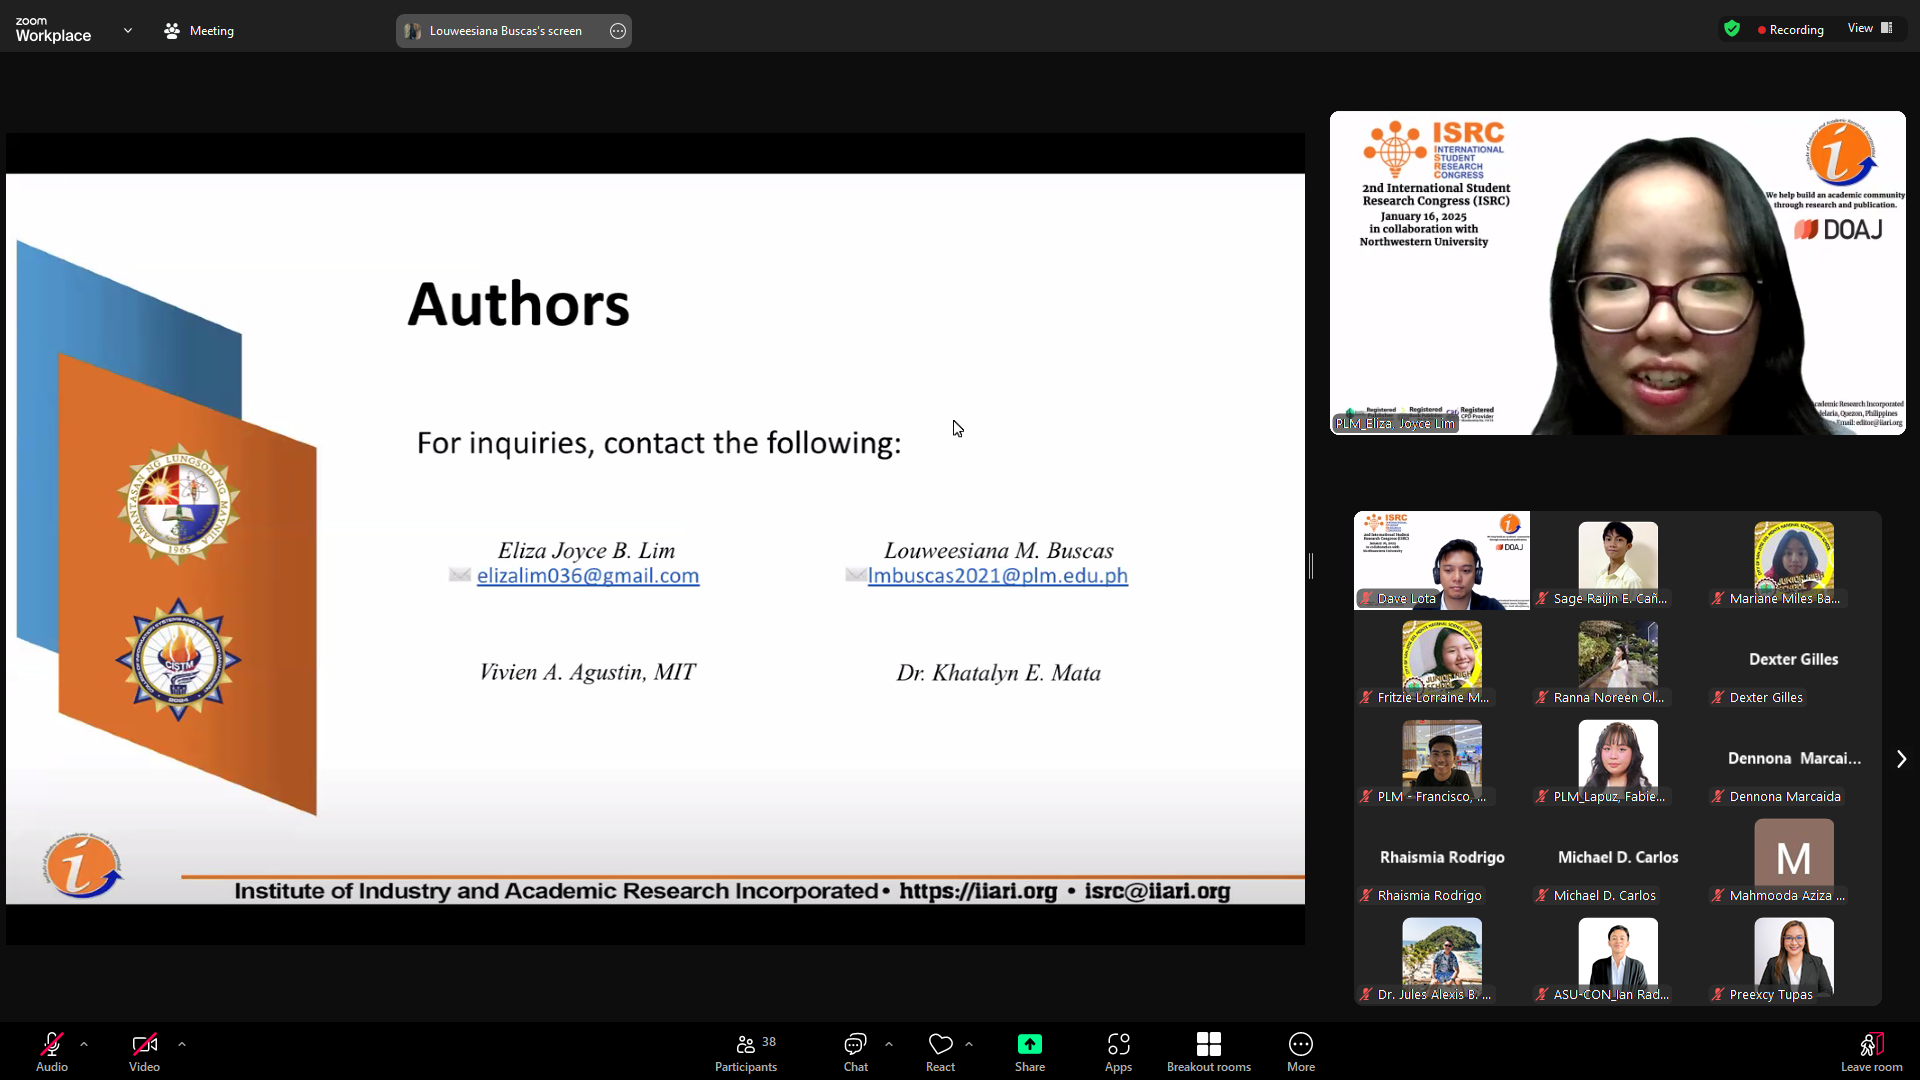This screenshot has height=1080, width=1920.
Task: Click the Leave room button
Action: [1871, 1051]
